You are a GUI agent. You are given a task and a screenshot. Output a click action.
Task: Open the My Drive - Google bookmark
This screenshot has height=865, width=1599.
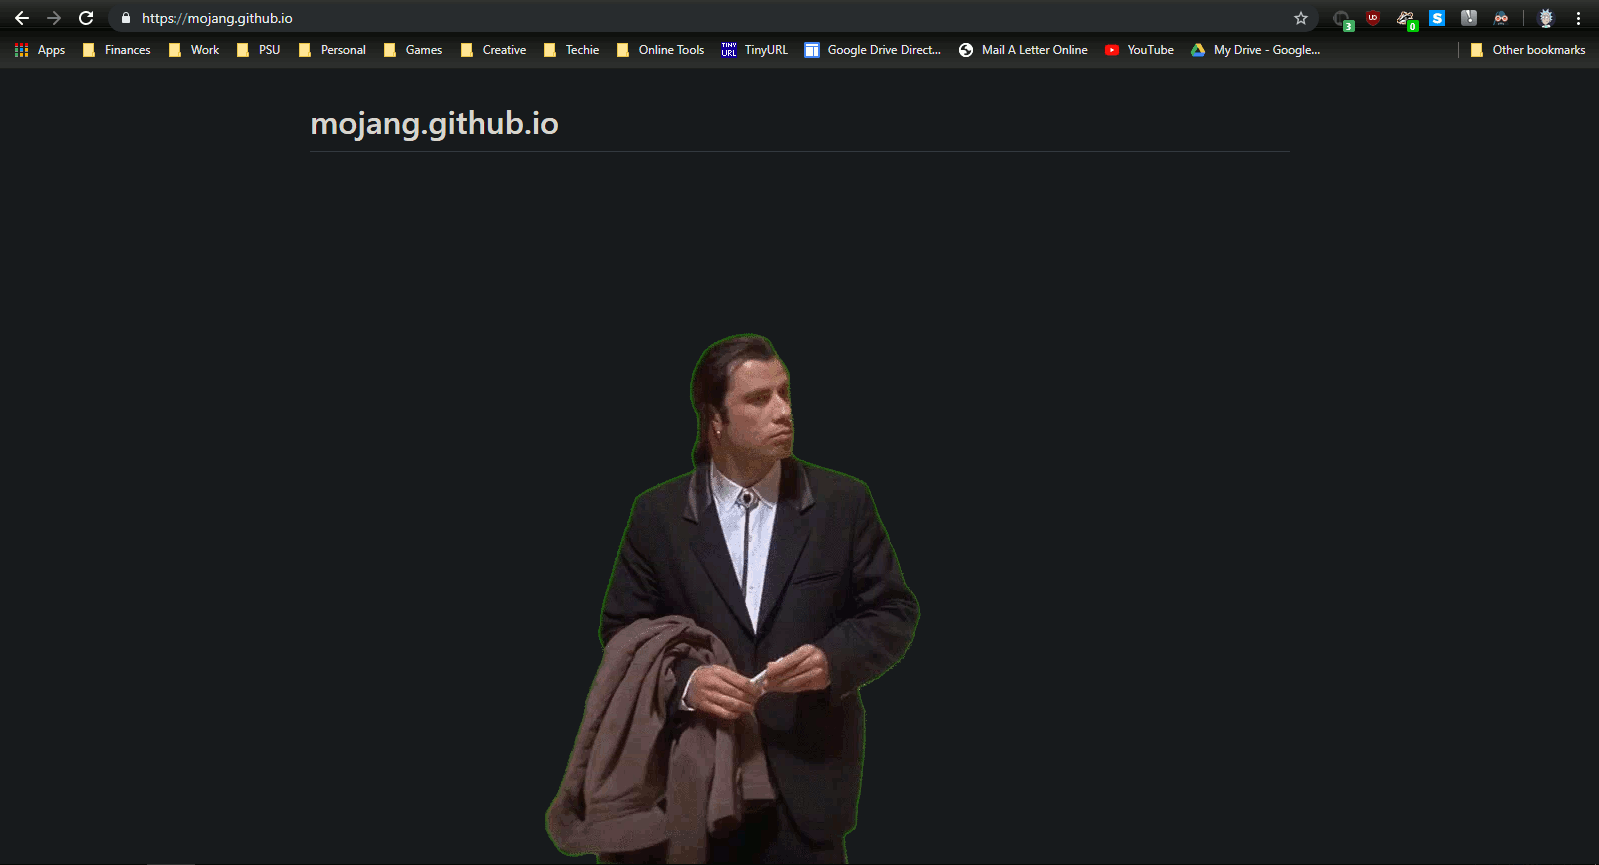1255,50
